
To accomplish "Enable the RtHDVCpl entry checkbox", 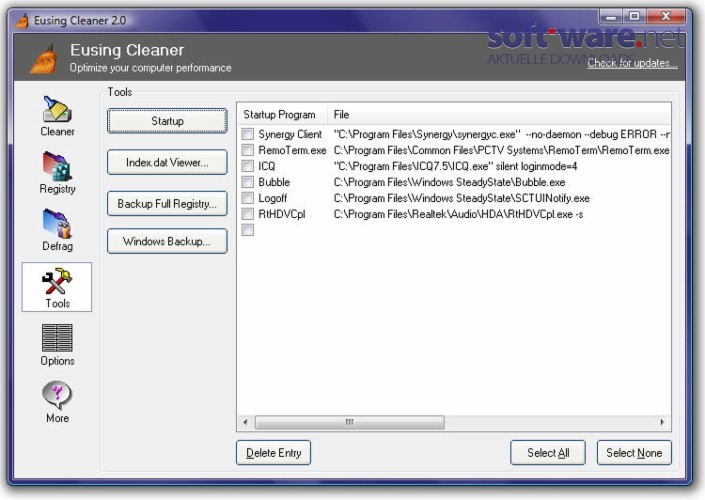I will [x=248, y=214].
